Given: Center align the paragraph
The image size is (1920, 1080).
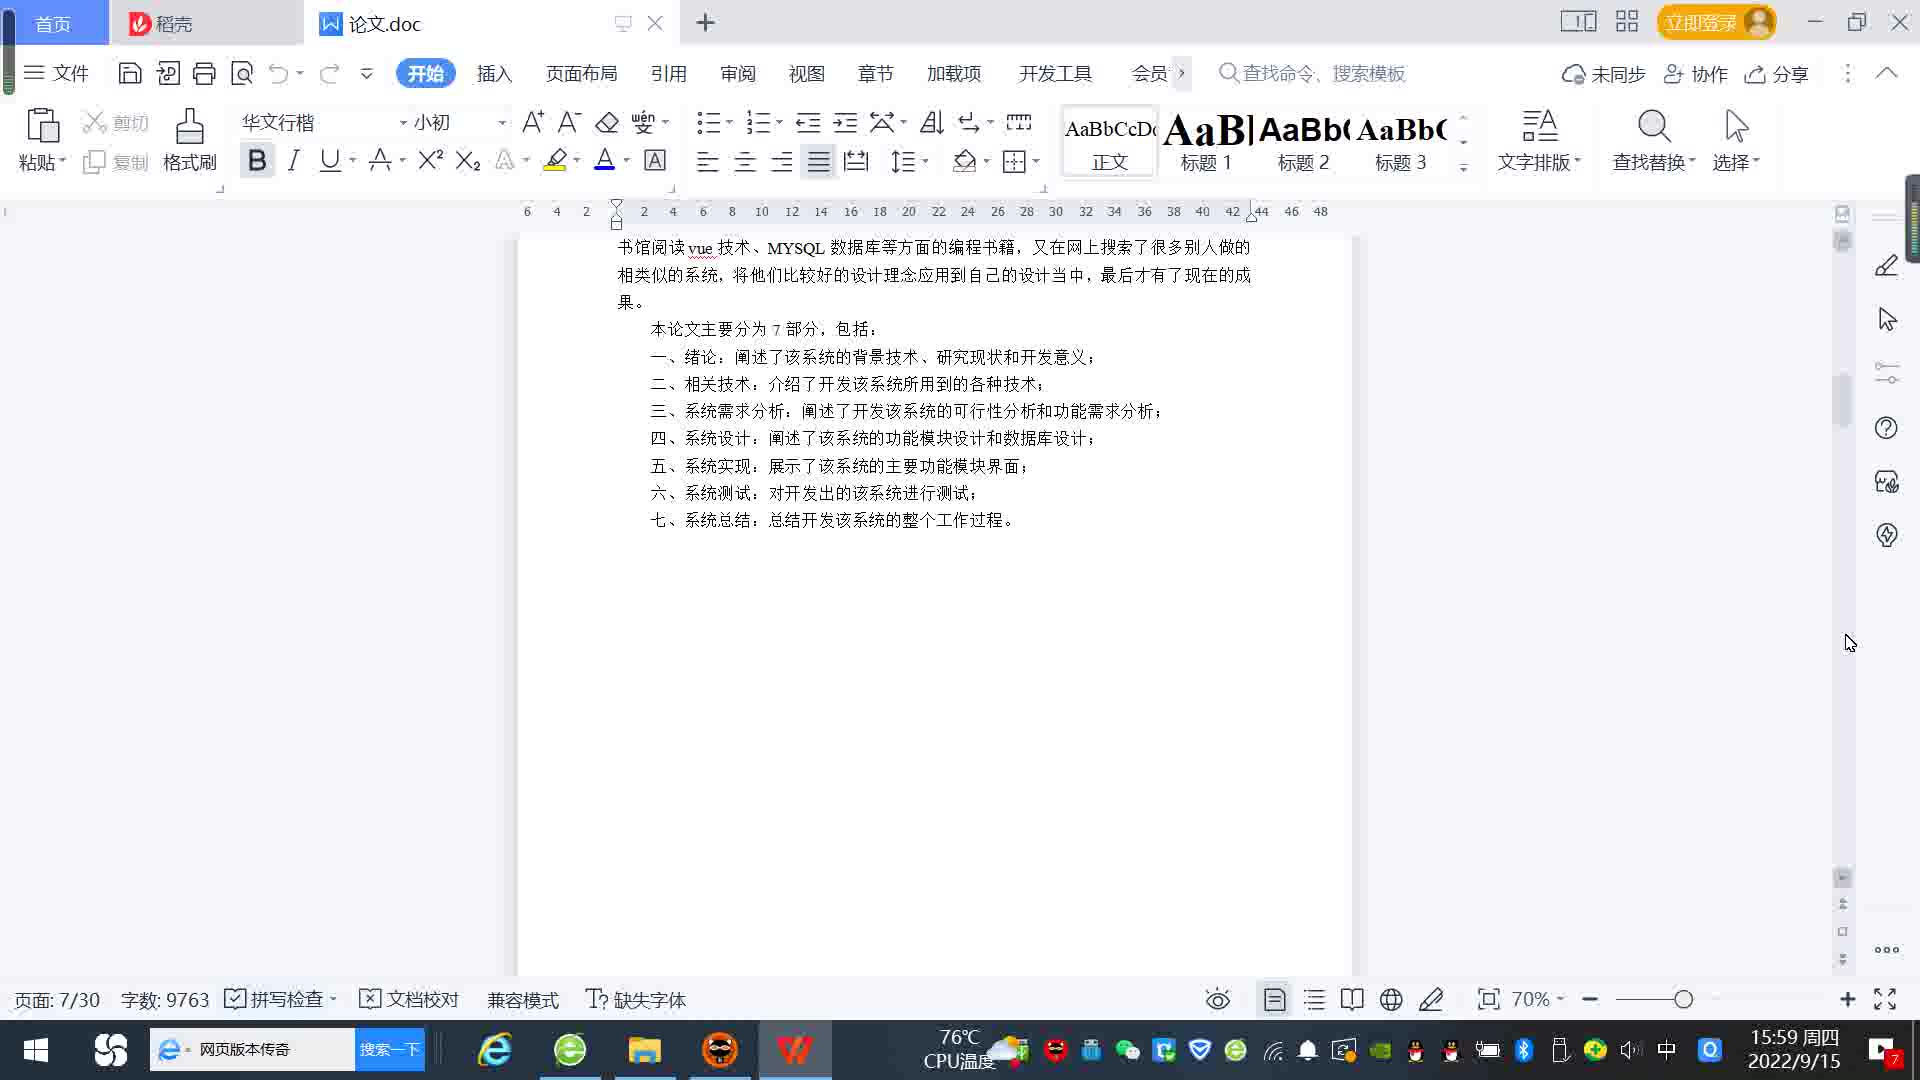Looking at the screenshot, I should point(744,161).
